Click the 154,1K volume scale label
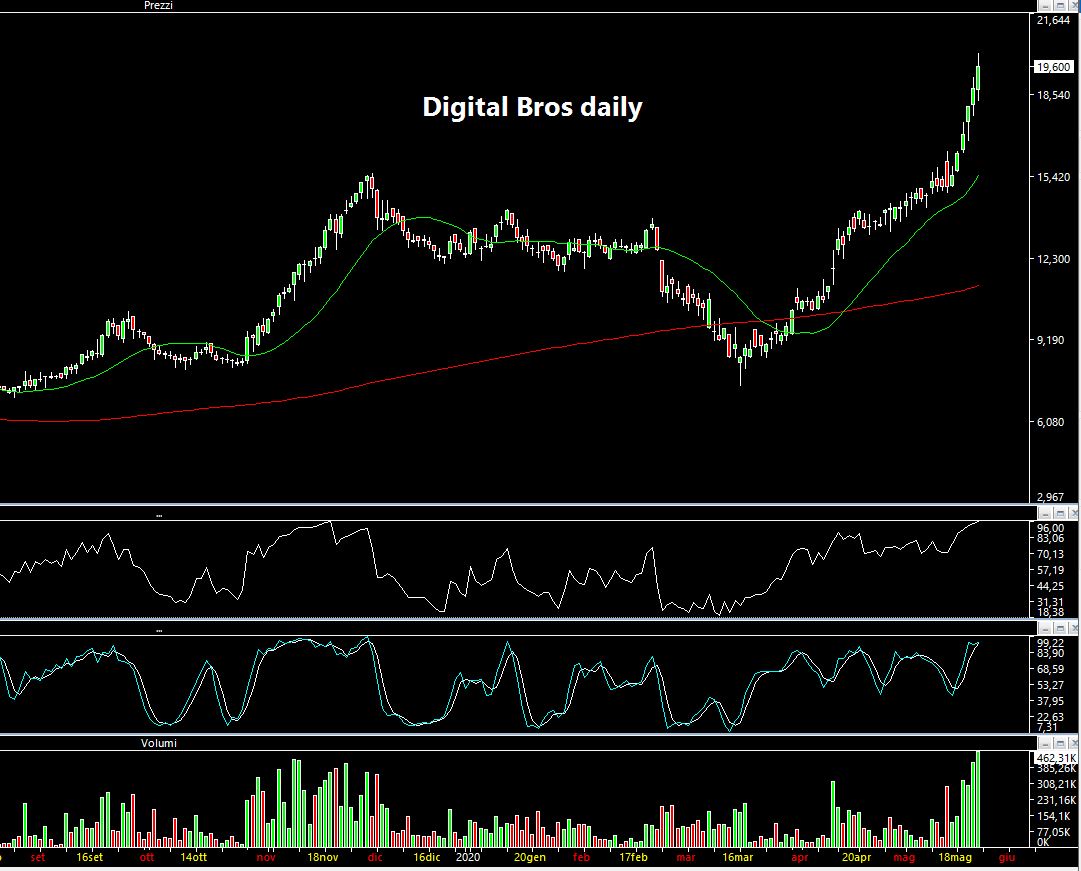The height and width of the screenshot is (871, 1081). (x=1054, y=816)
